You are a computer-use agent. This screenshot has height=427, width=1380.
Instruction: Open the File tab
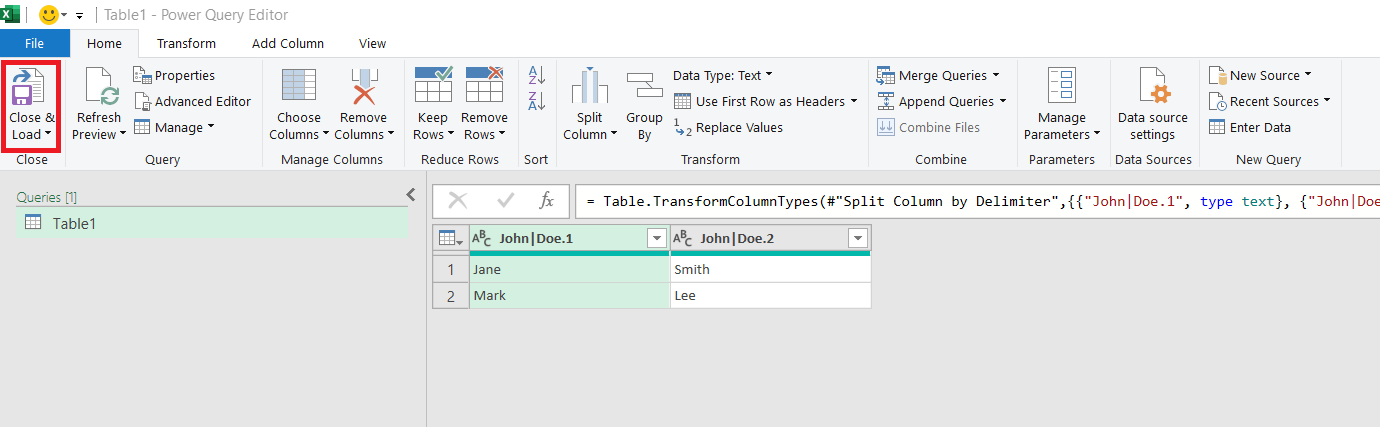tap(35, 43)
